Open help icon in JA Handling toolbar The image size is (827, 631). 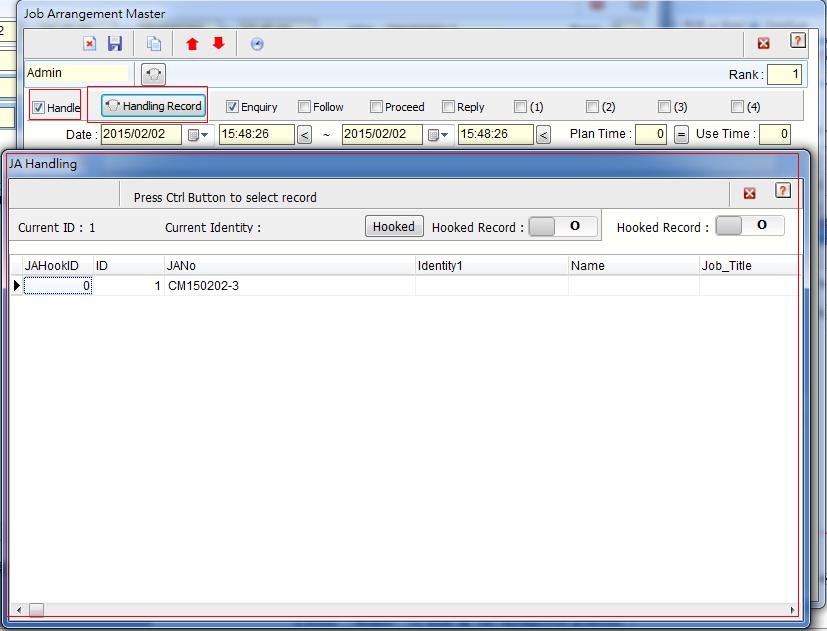point(783,190)
